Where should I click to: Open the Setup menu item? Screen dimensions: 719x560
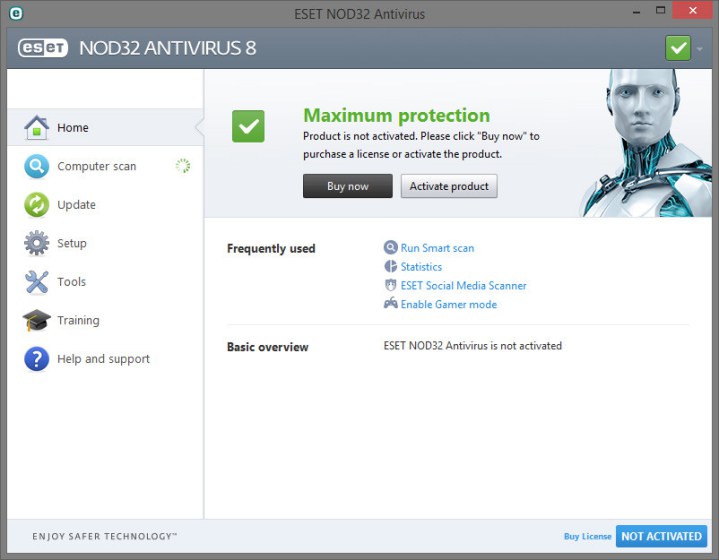72,243
